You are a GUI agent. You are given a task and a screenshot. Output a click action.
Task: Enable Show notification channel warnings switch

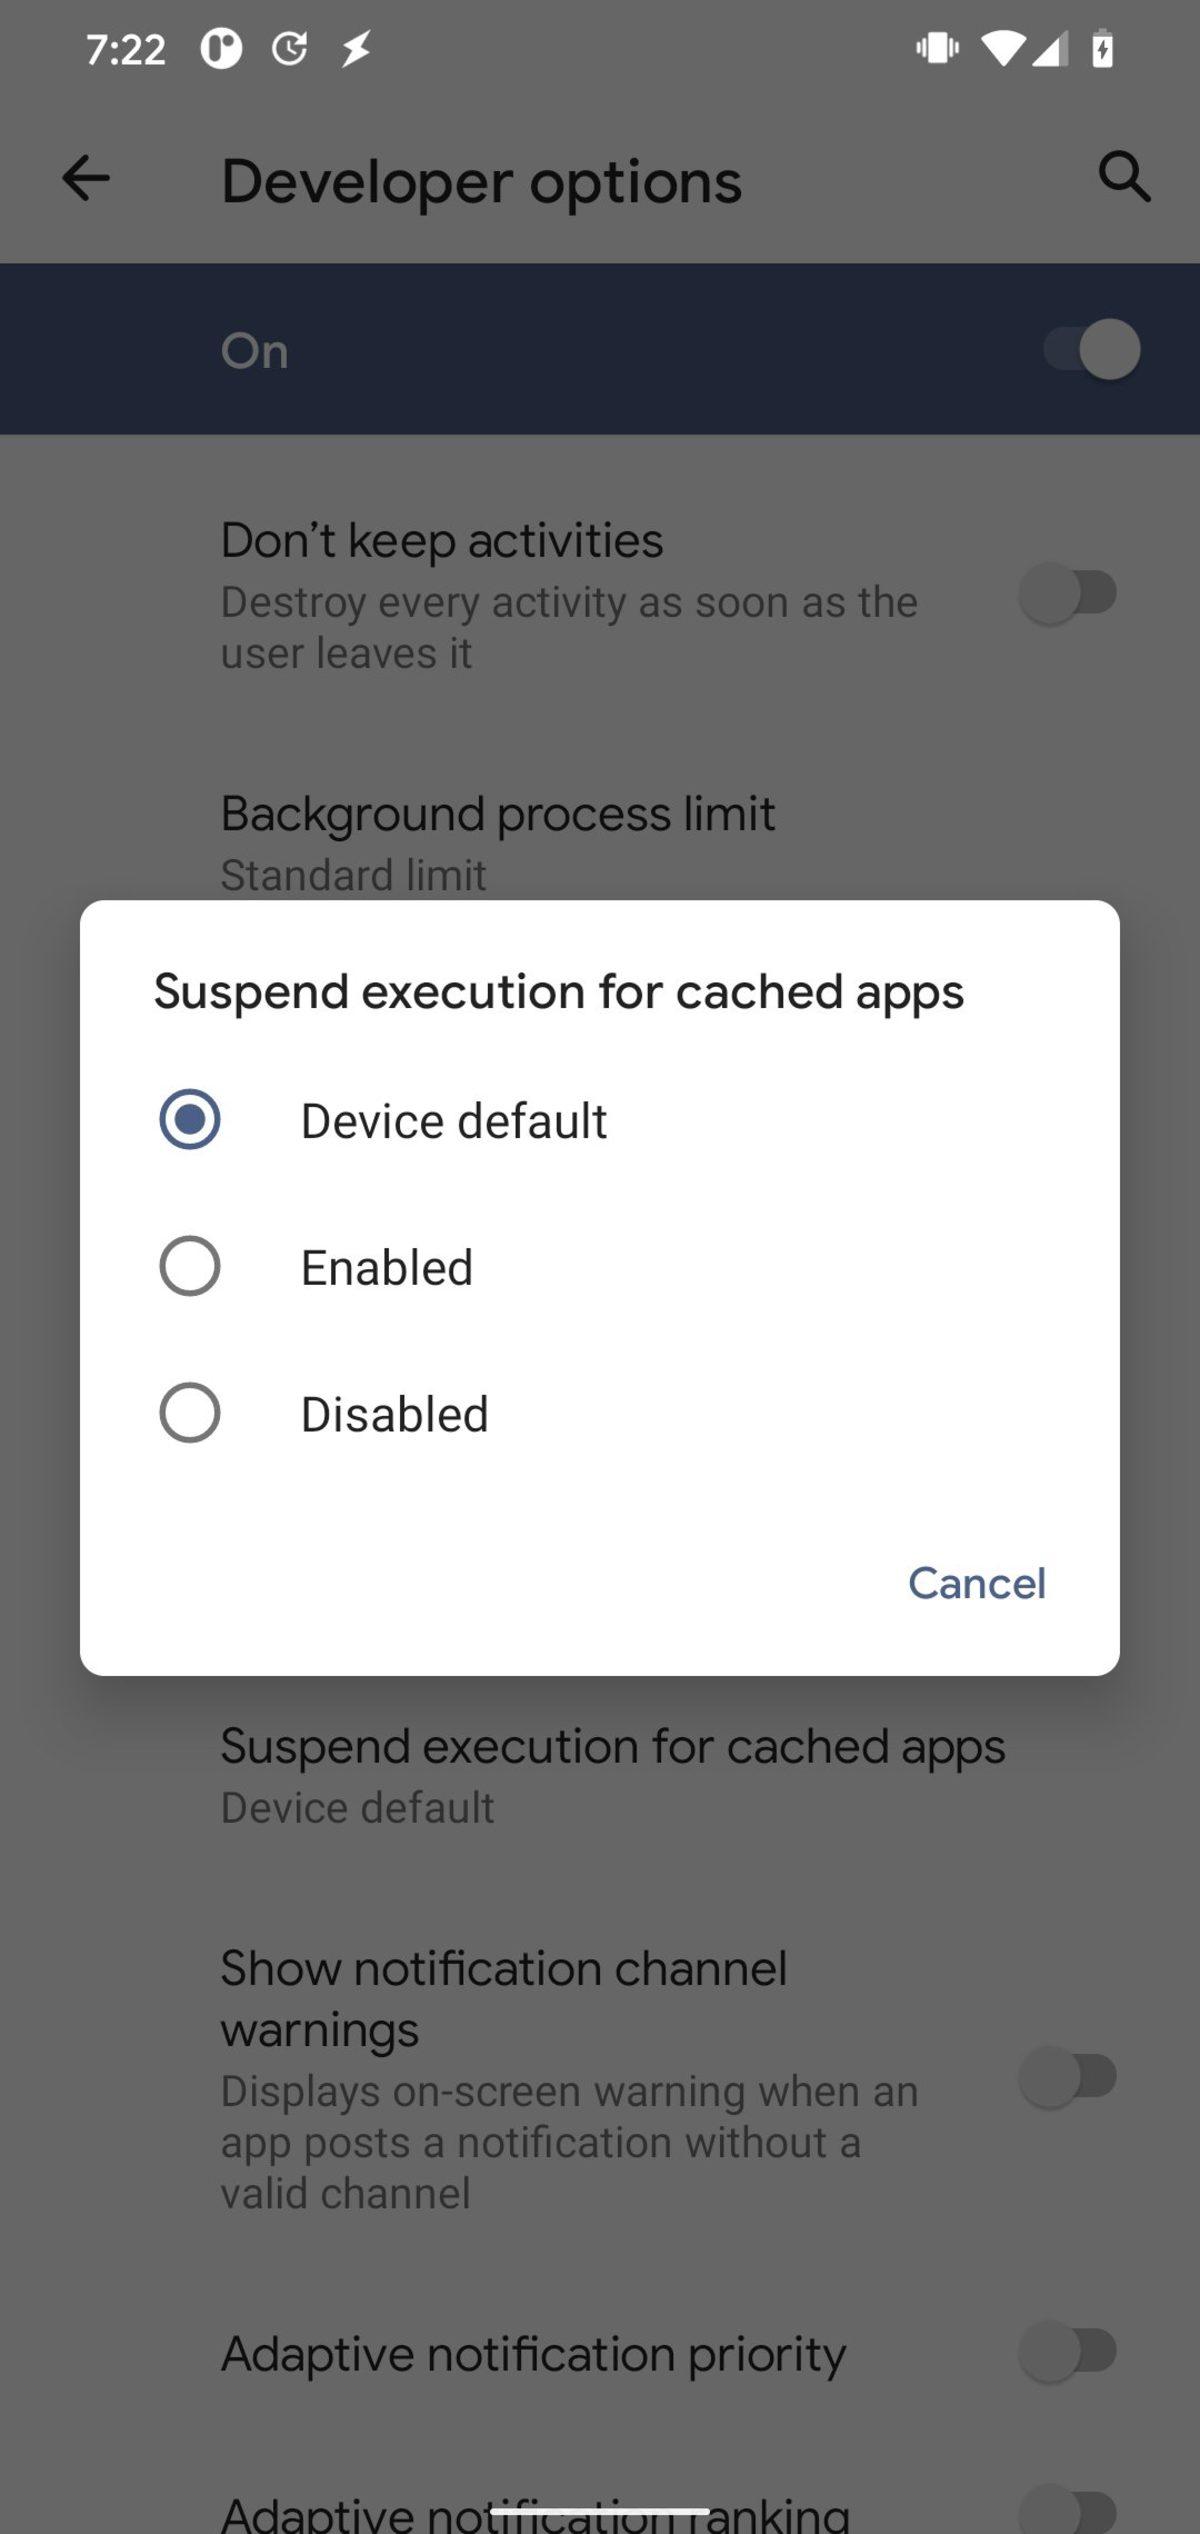(x=1068, y=2077)
